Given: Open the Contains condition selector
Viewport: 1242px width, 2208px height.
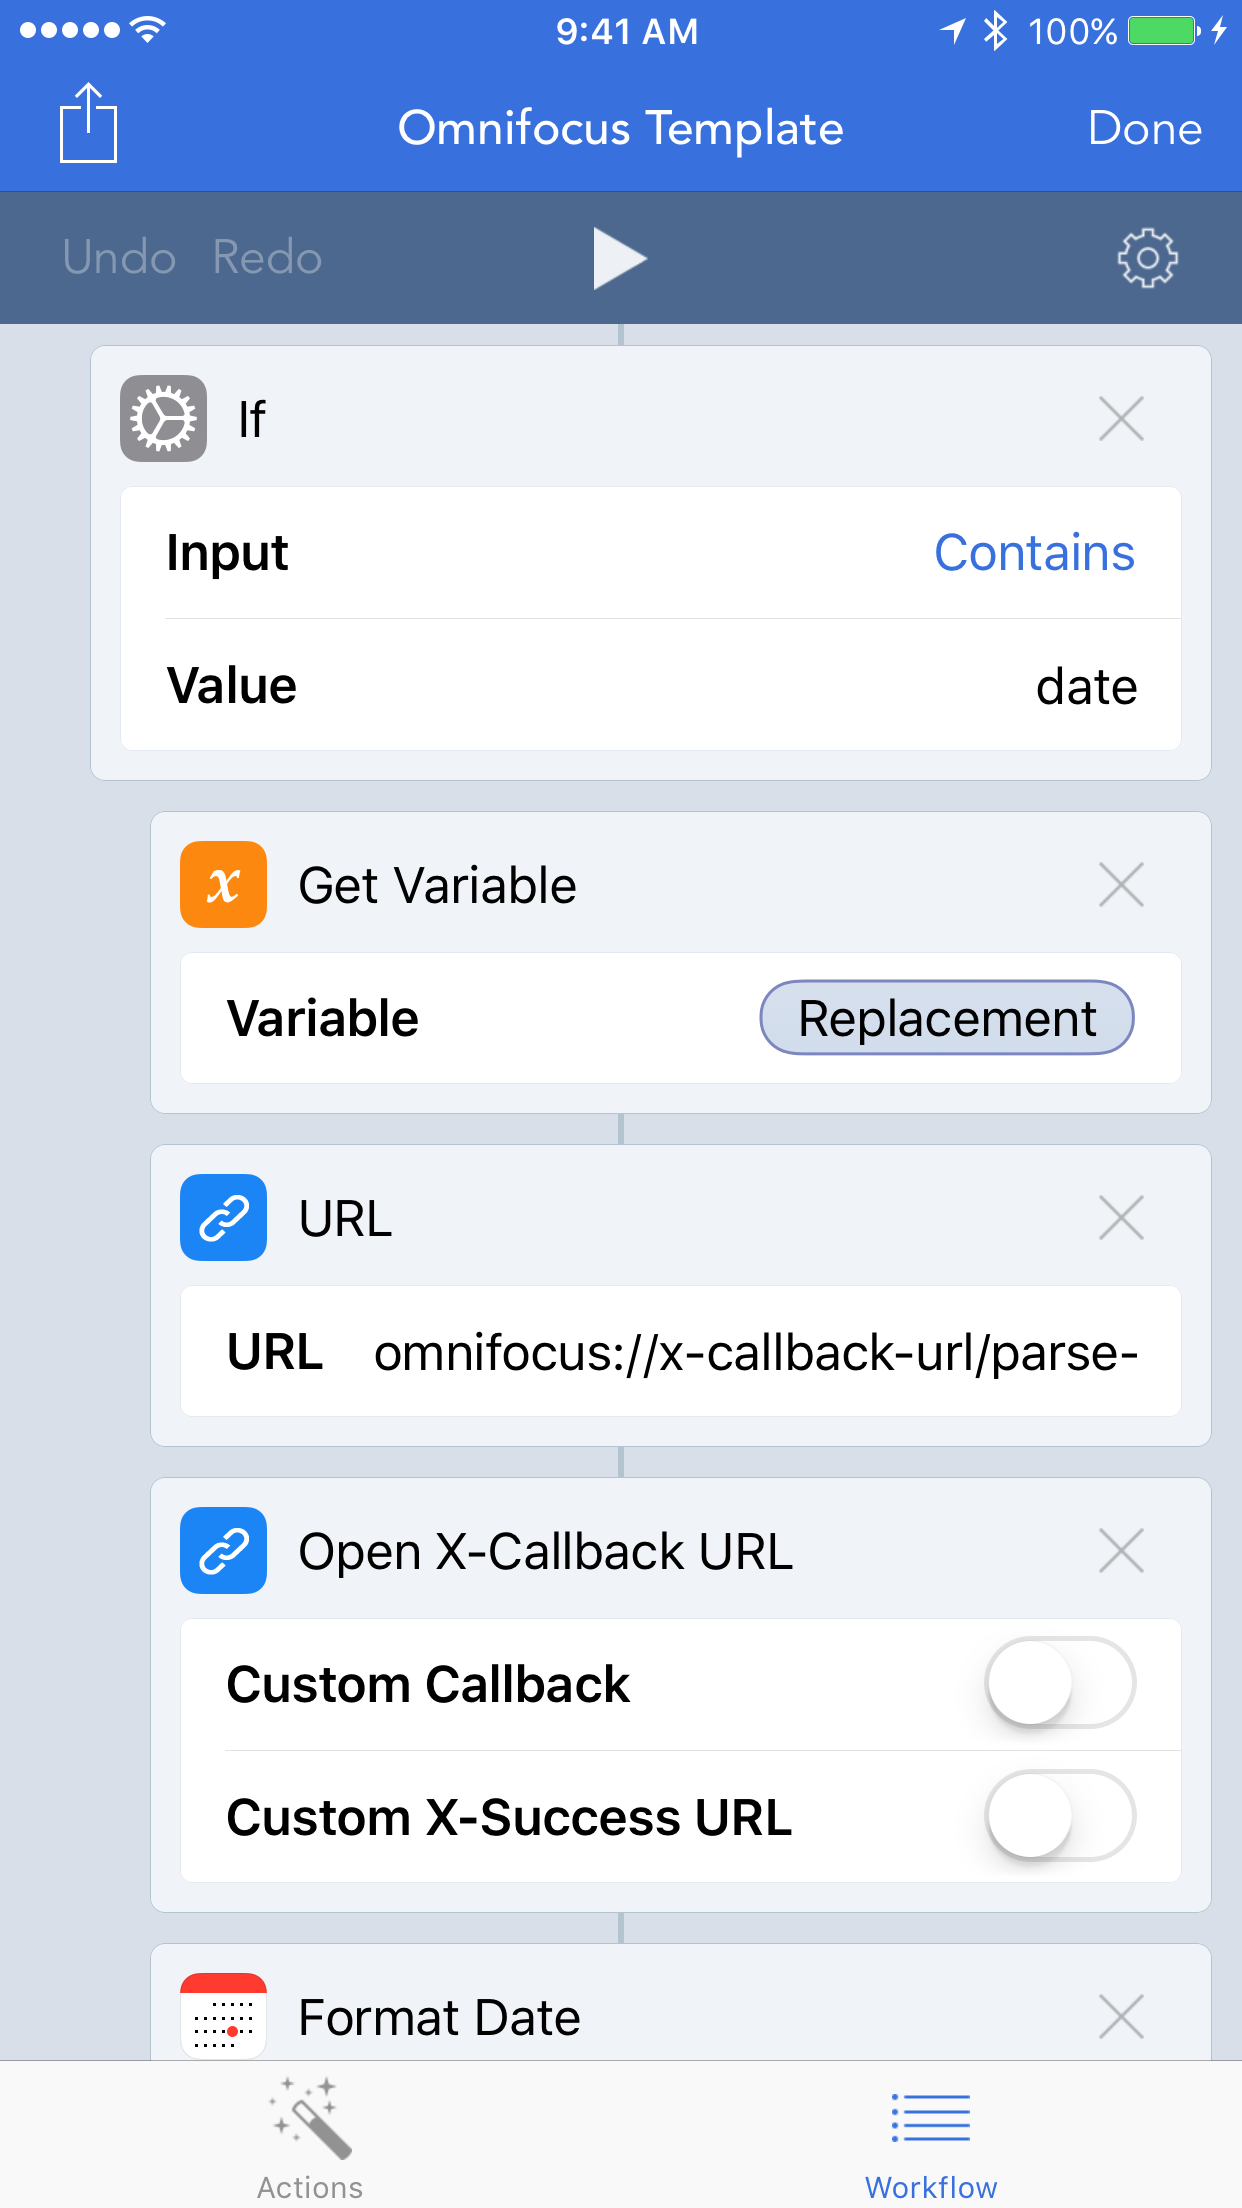Looking at the screenshot, I should click(x=1034, y=553).
